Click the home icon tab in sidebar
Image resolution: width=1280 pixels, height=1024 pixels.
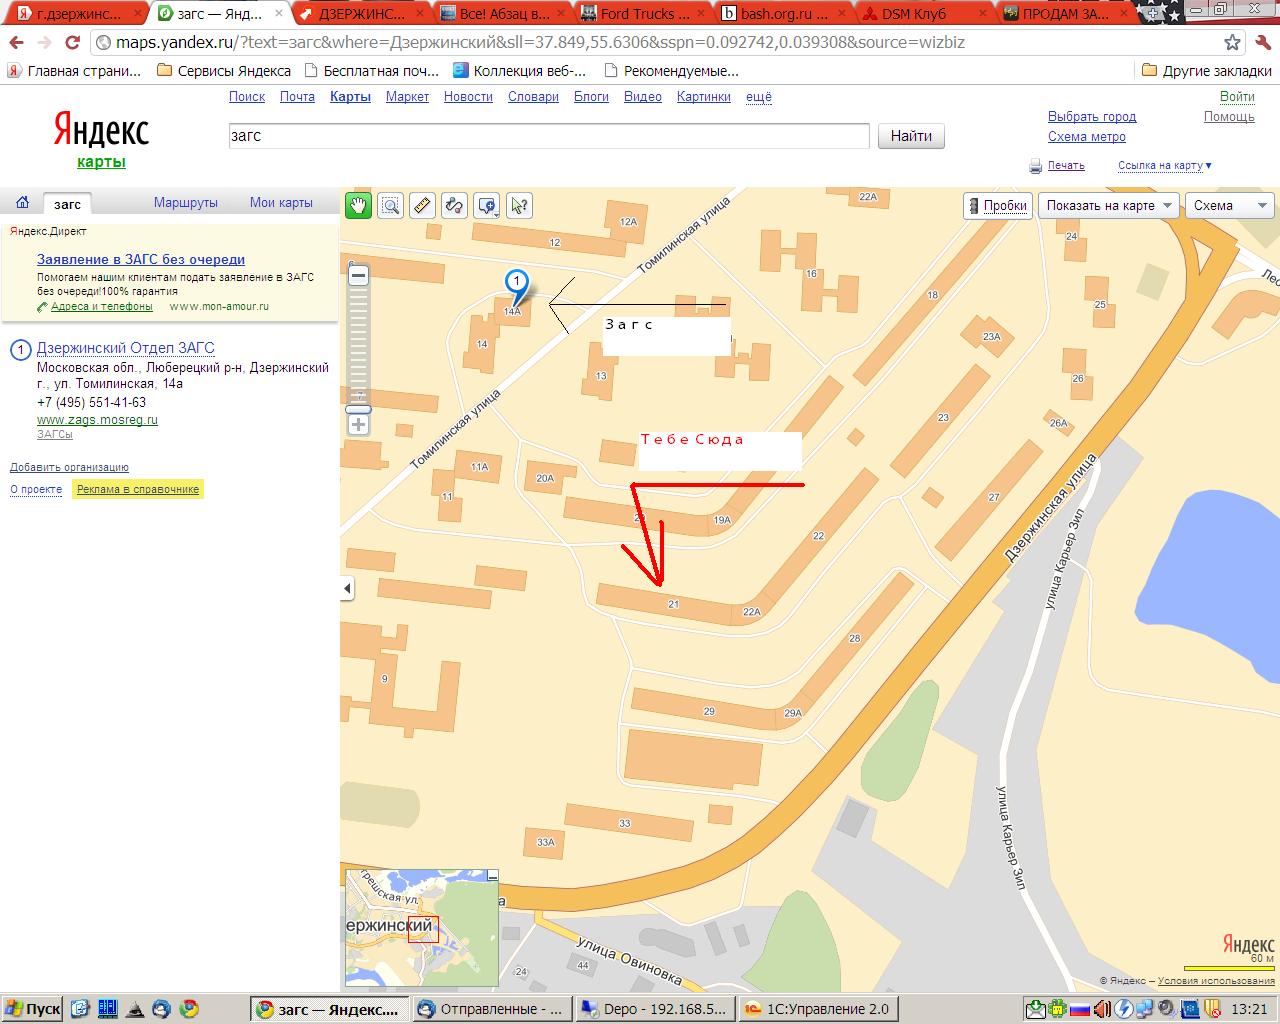tap(22, 202)
